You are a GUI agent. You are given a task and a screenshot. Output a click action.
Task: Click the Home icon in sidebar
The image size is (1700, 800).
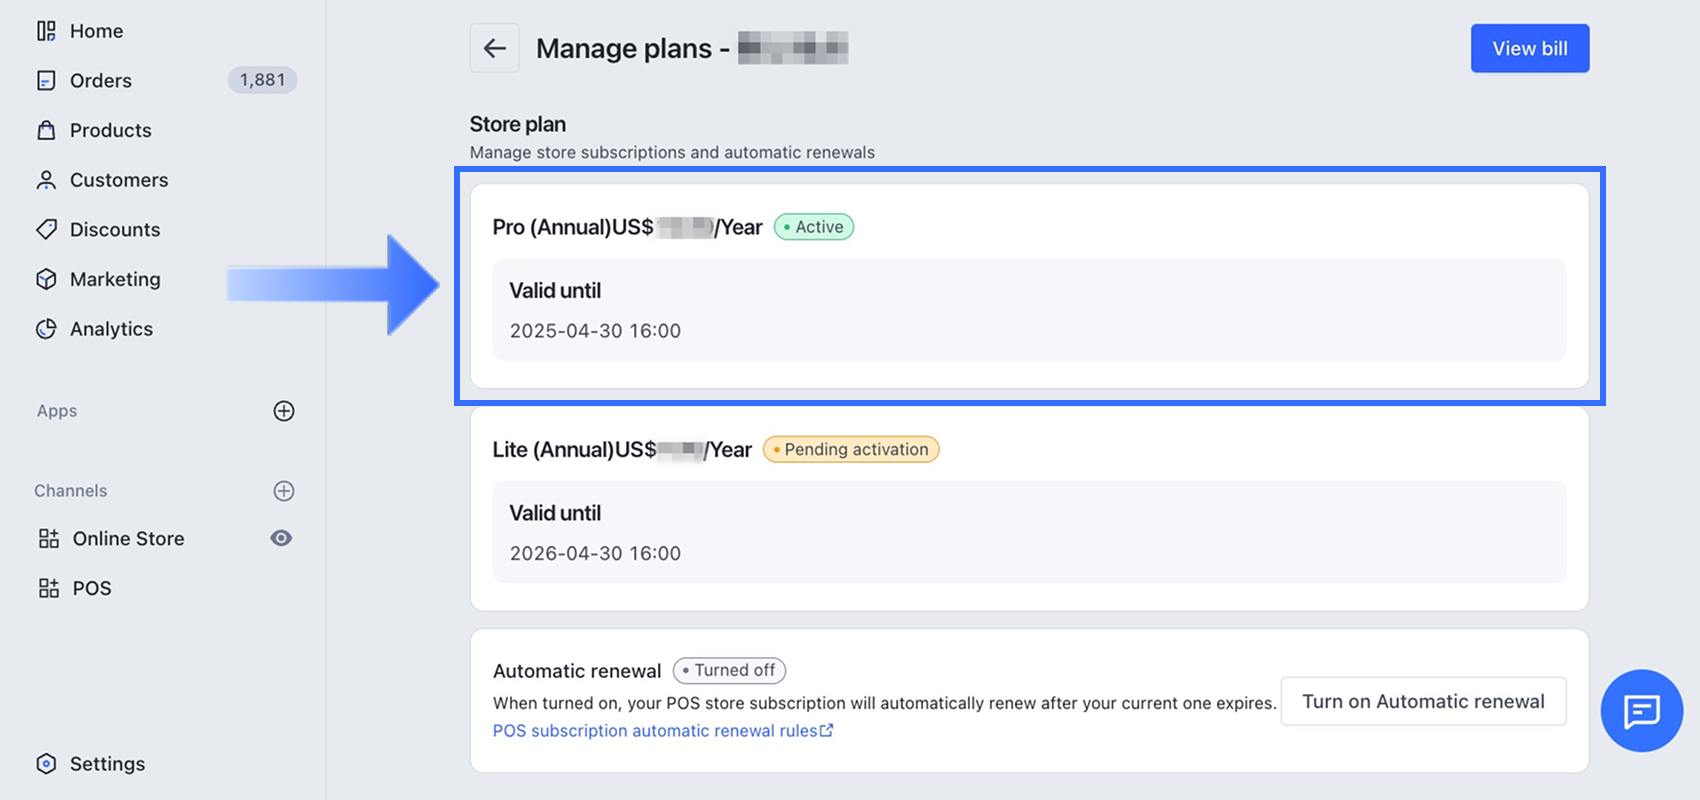pos(46,31)
